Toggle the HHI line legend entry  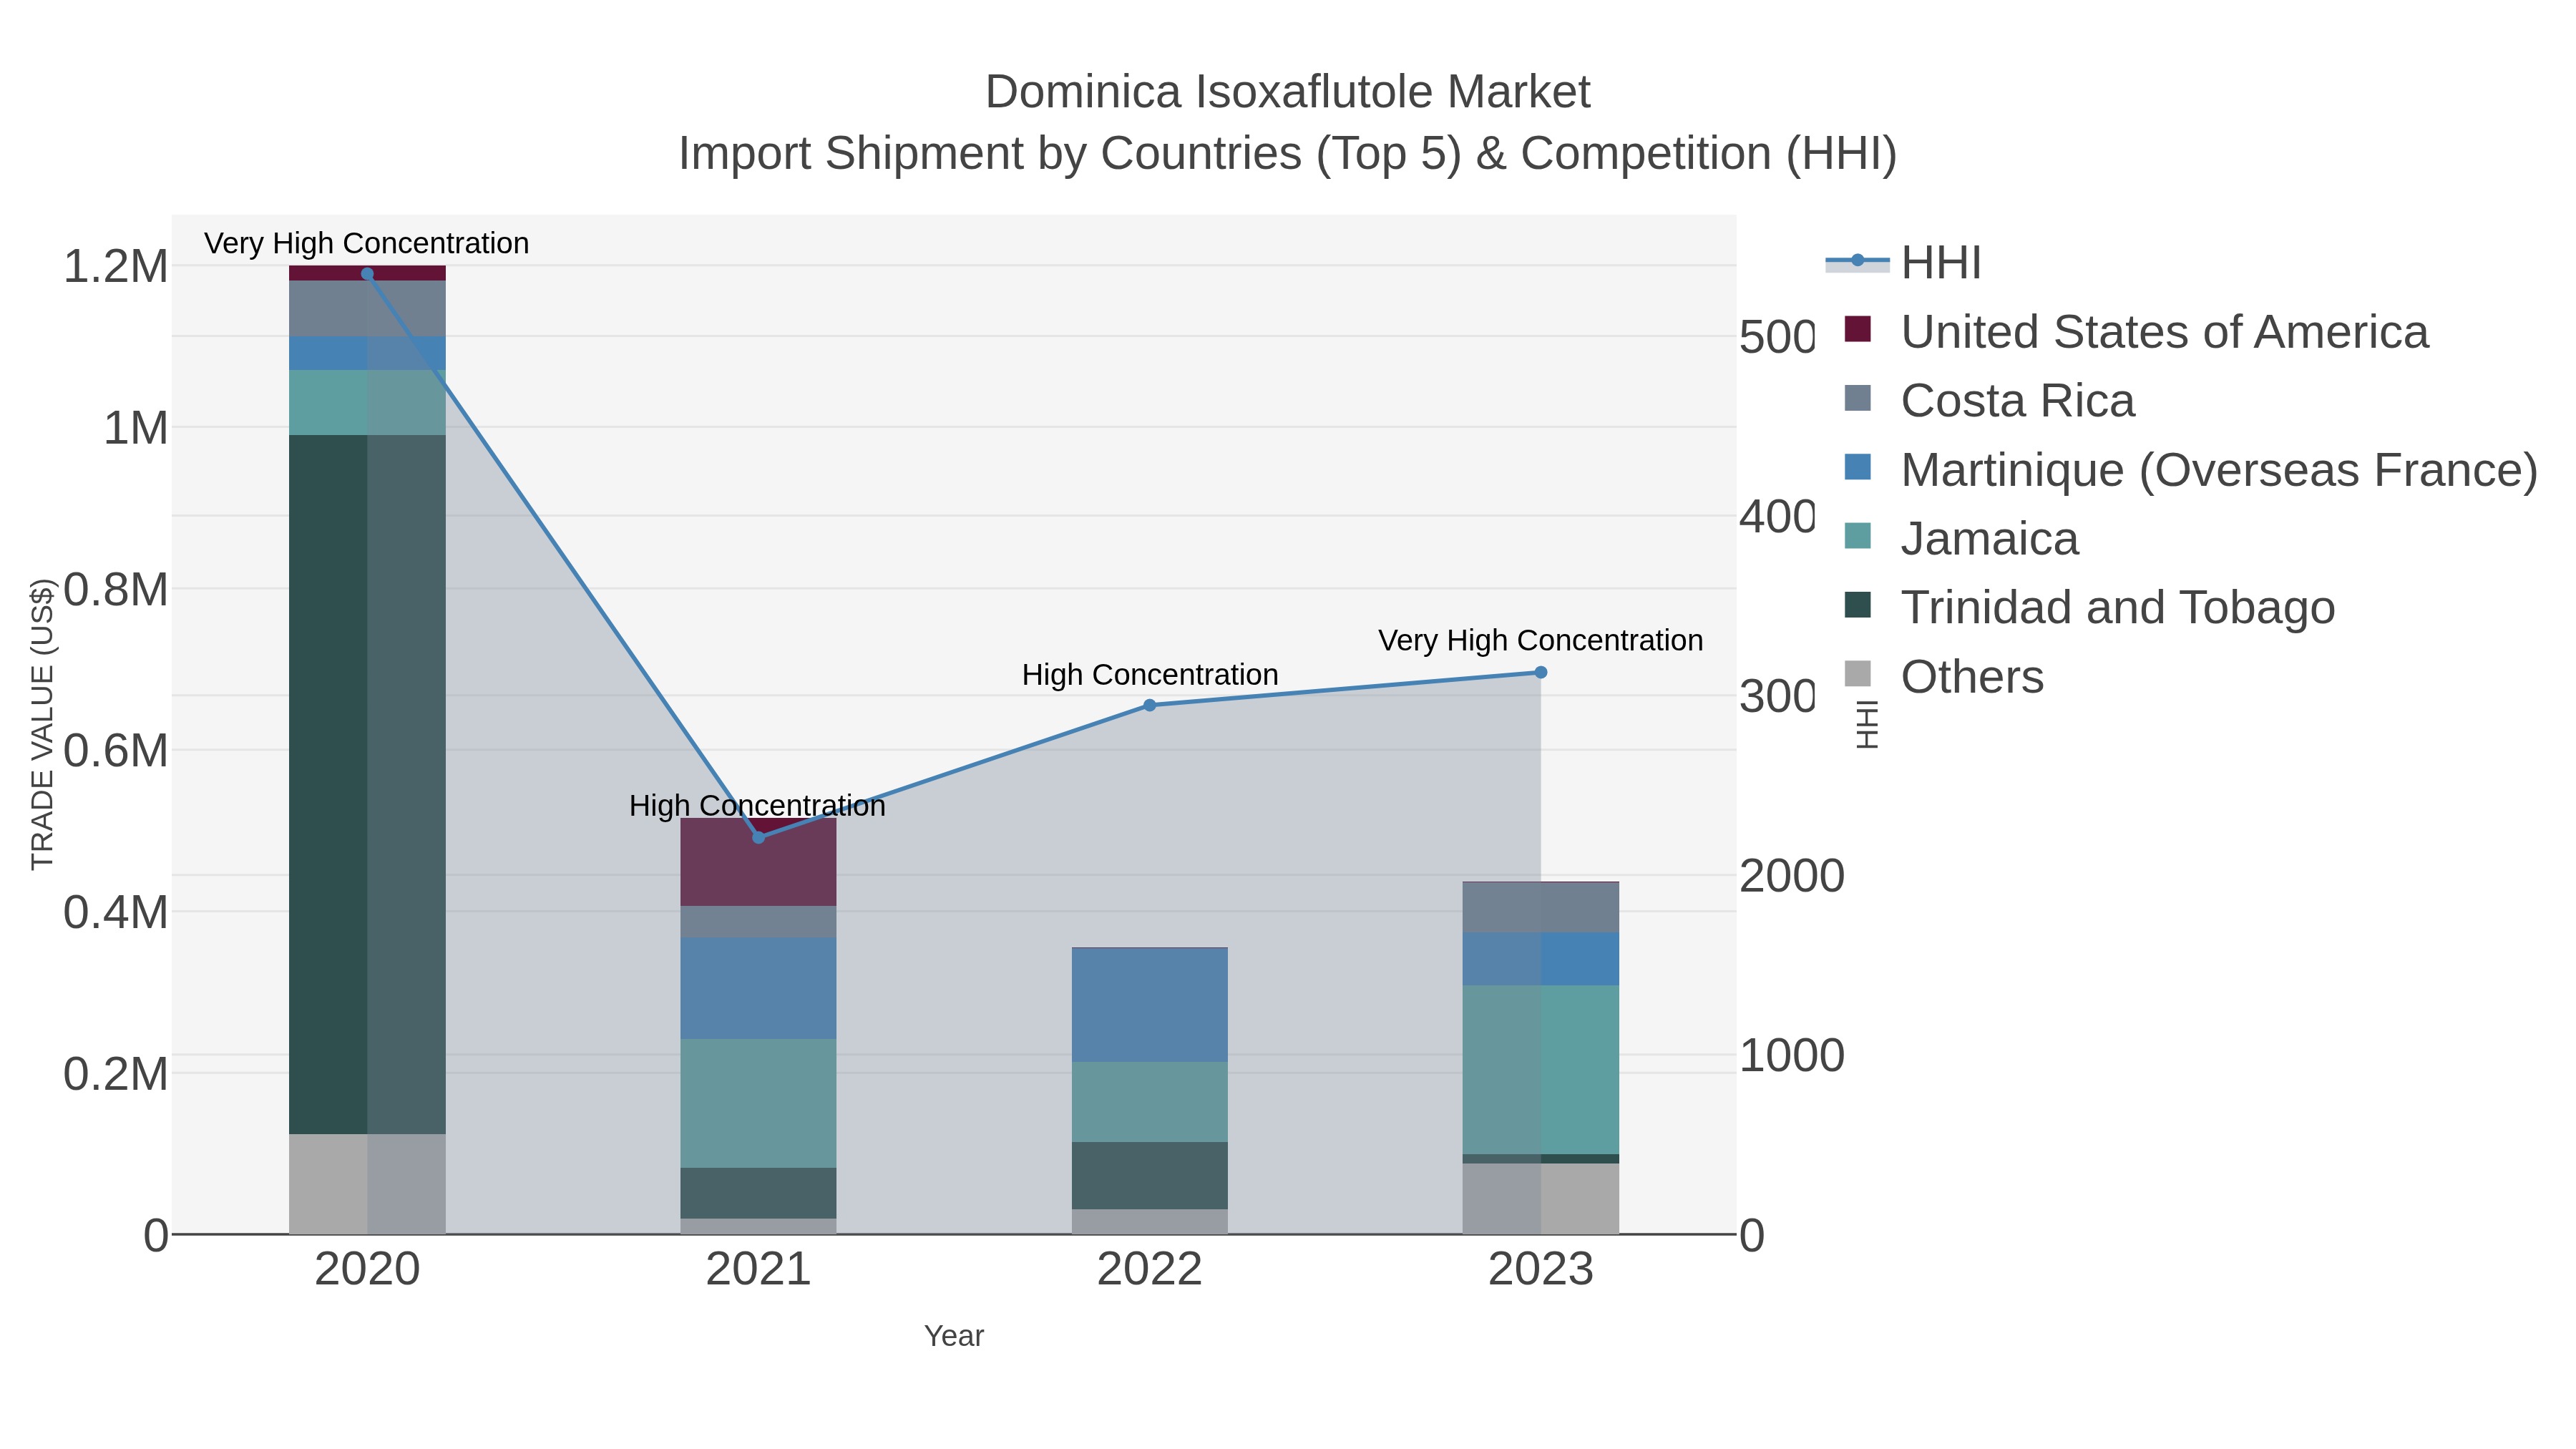1904,263
